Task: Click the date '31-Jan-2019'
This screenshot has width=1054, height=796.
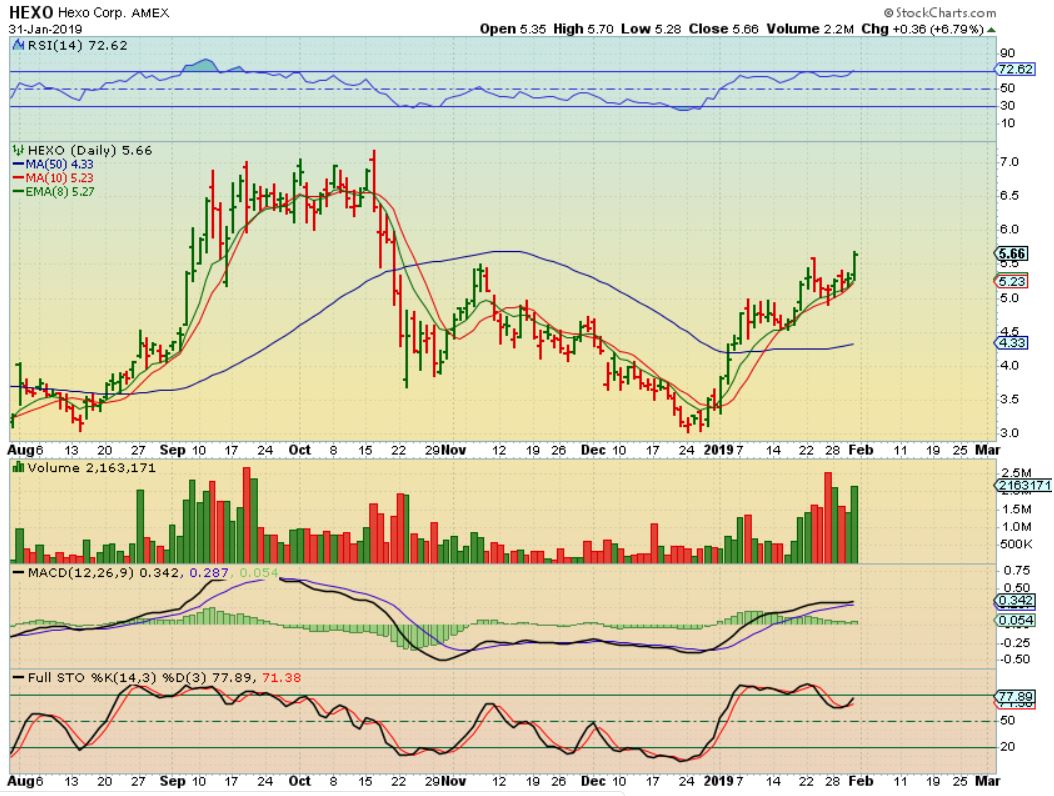Action: [x=45, y=29]
